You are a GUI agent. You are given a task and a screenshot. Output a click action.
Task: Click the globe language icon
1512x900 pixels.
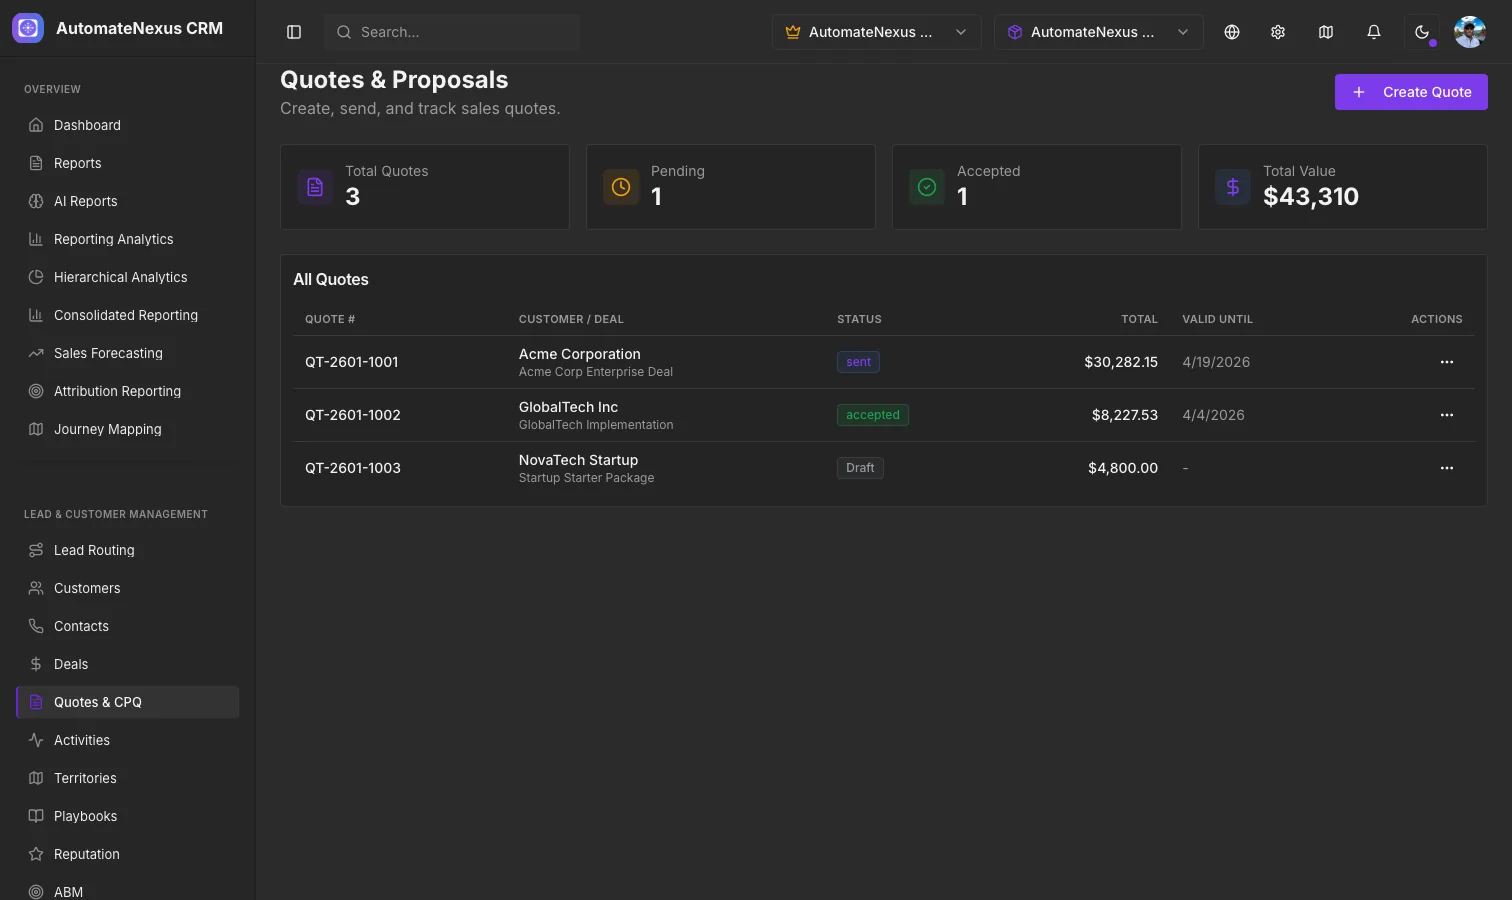point(1232,32)
